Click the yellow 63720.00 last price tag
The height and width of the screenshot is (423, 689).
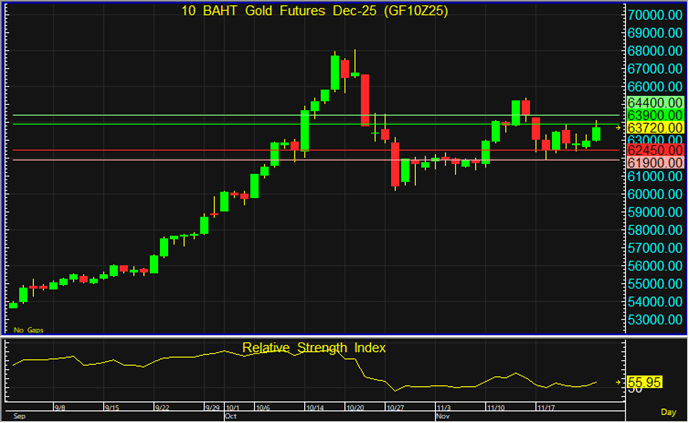coord(655,129)
